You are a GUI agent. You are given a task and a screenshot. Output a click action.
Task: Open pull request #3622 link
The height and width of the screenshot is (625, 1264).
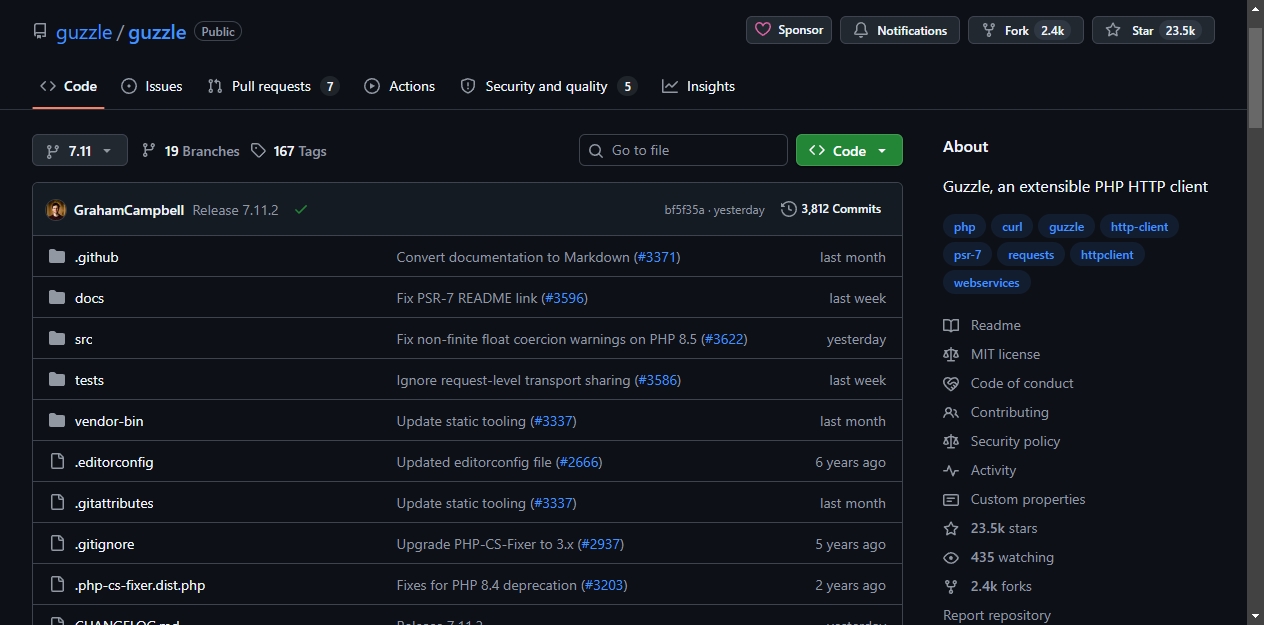724,339
